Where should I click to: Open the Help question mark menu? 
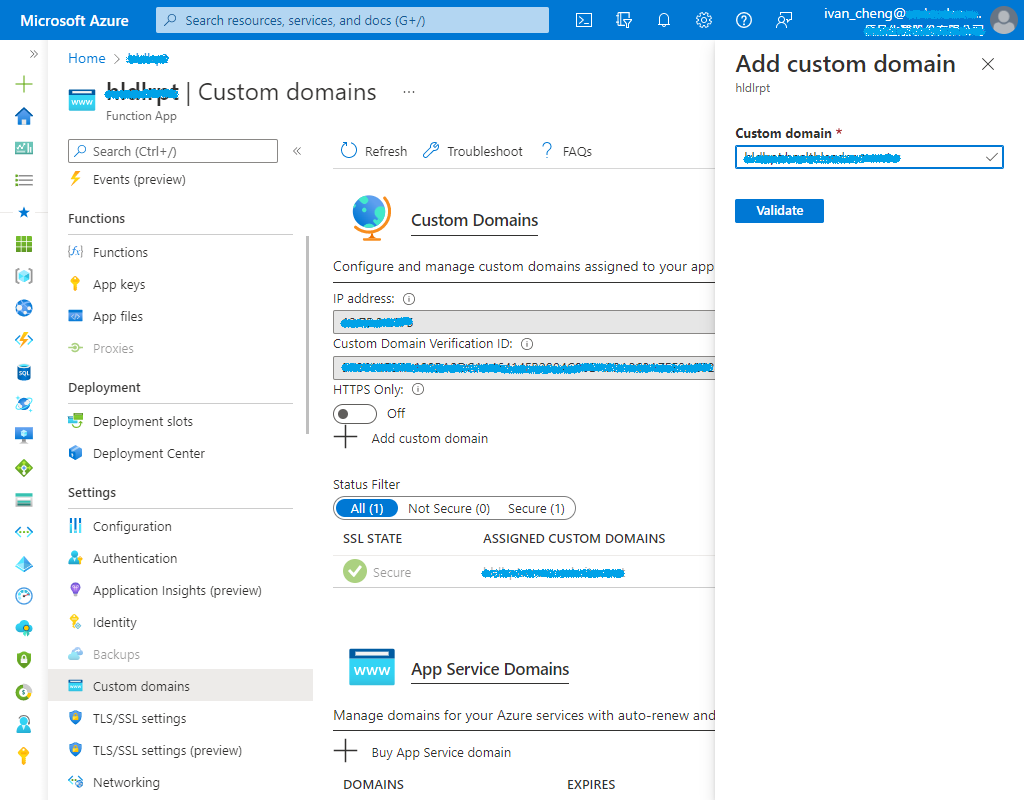point(743,19)
